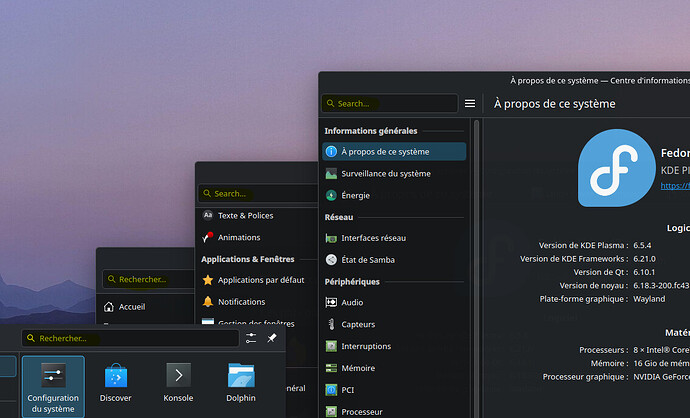
Task: Open Configuration du système launcher
Action: point(53,385)
